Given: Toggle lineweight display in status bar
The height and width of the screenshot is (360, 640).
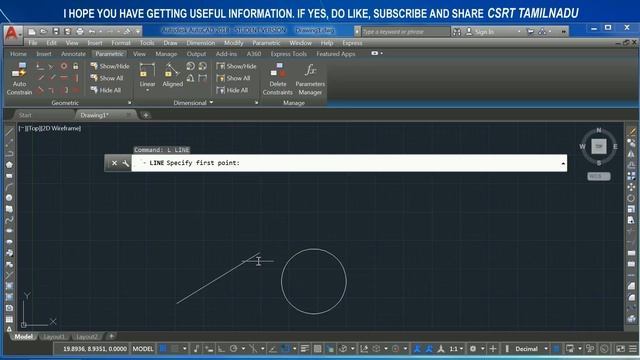Looking at the screenshot, I should [305, 349].
